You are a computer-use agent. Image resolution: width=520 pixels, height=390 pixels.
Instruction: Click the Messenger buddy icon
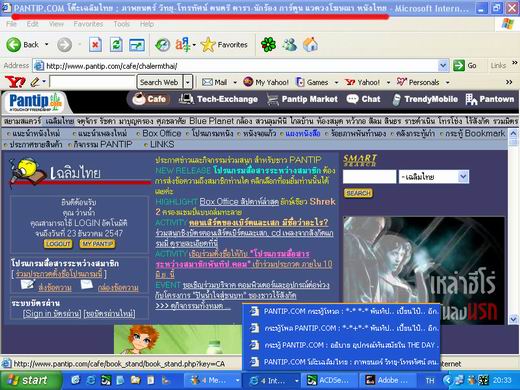click(289, 44)
